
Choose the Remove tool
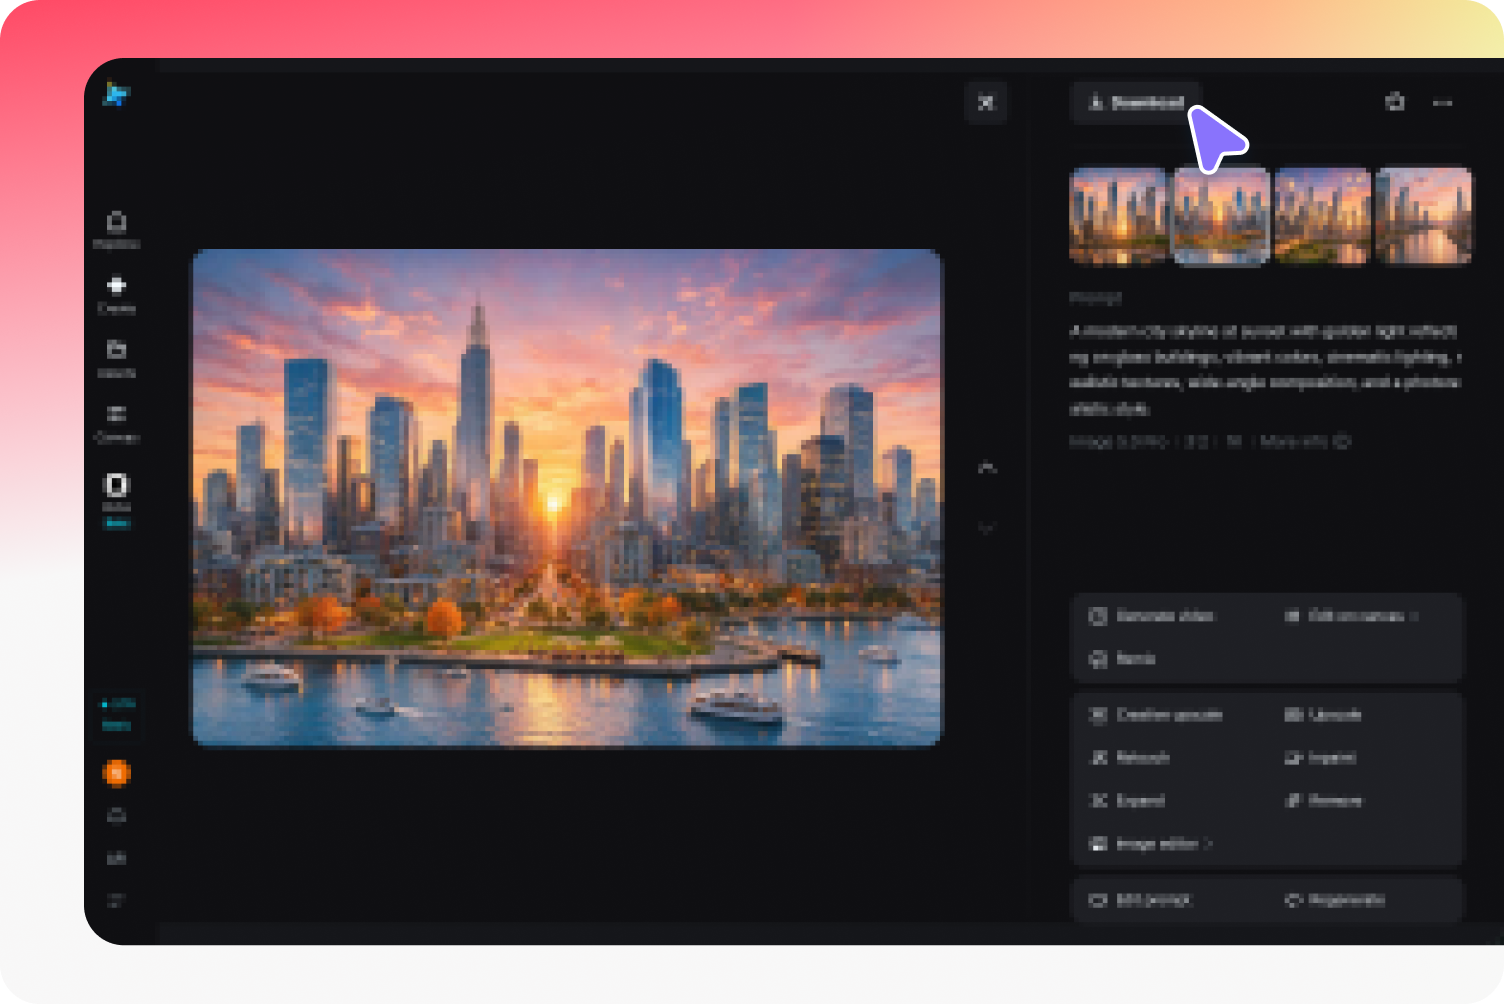1324,801
